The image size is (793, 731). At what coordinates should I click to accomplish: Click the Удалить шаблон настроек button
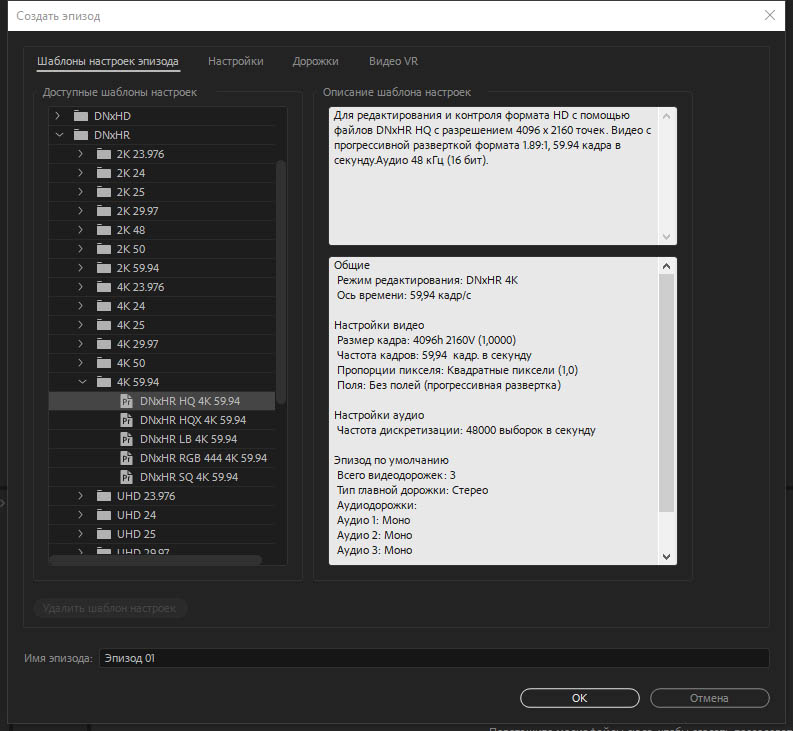pyautogui.click(x=110, y=608)
